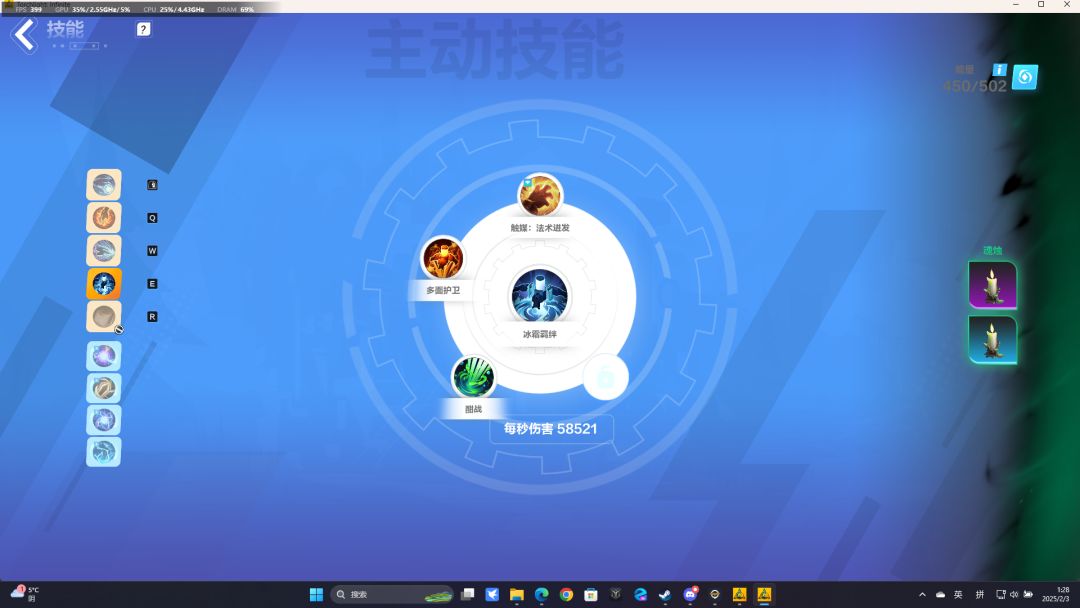Open the Windows Start menu
Image resolution: width=1080 pixels, height=608 pixels.
(316, 594)
